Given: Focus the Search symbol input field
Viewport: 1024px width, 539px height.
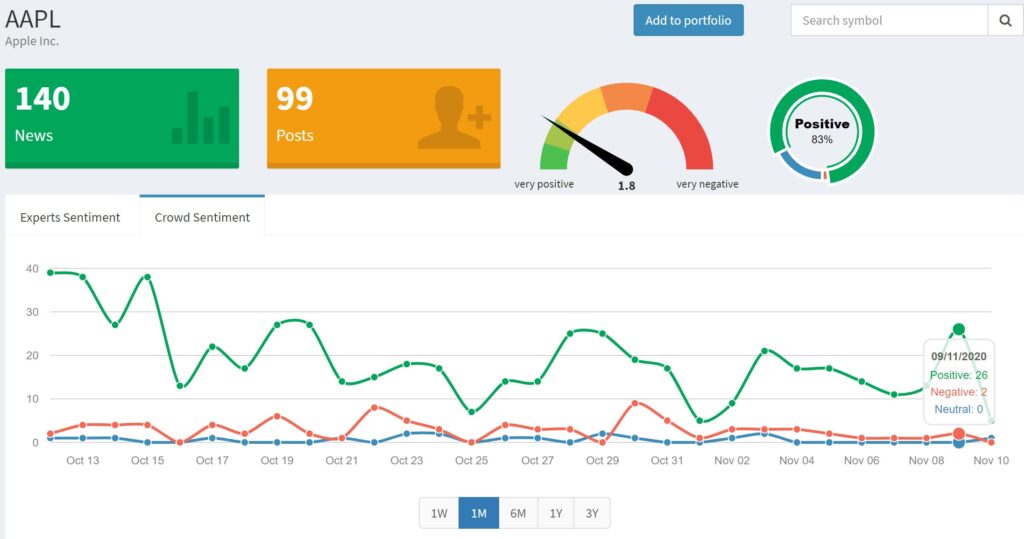Looking at the screenshot, I should 889,20.
